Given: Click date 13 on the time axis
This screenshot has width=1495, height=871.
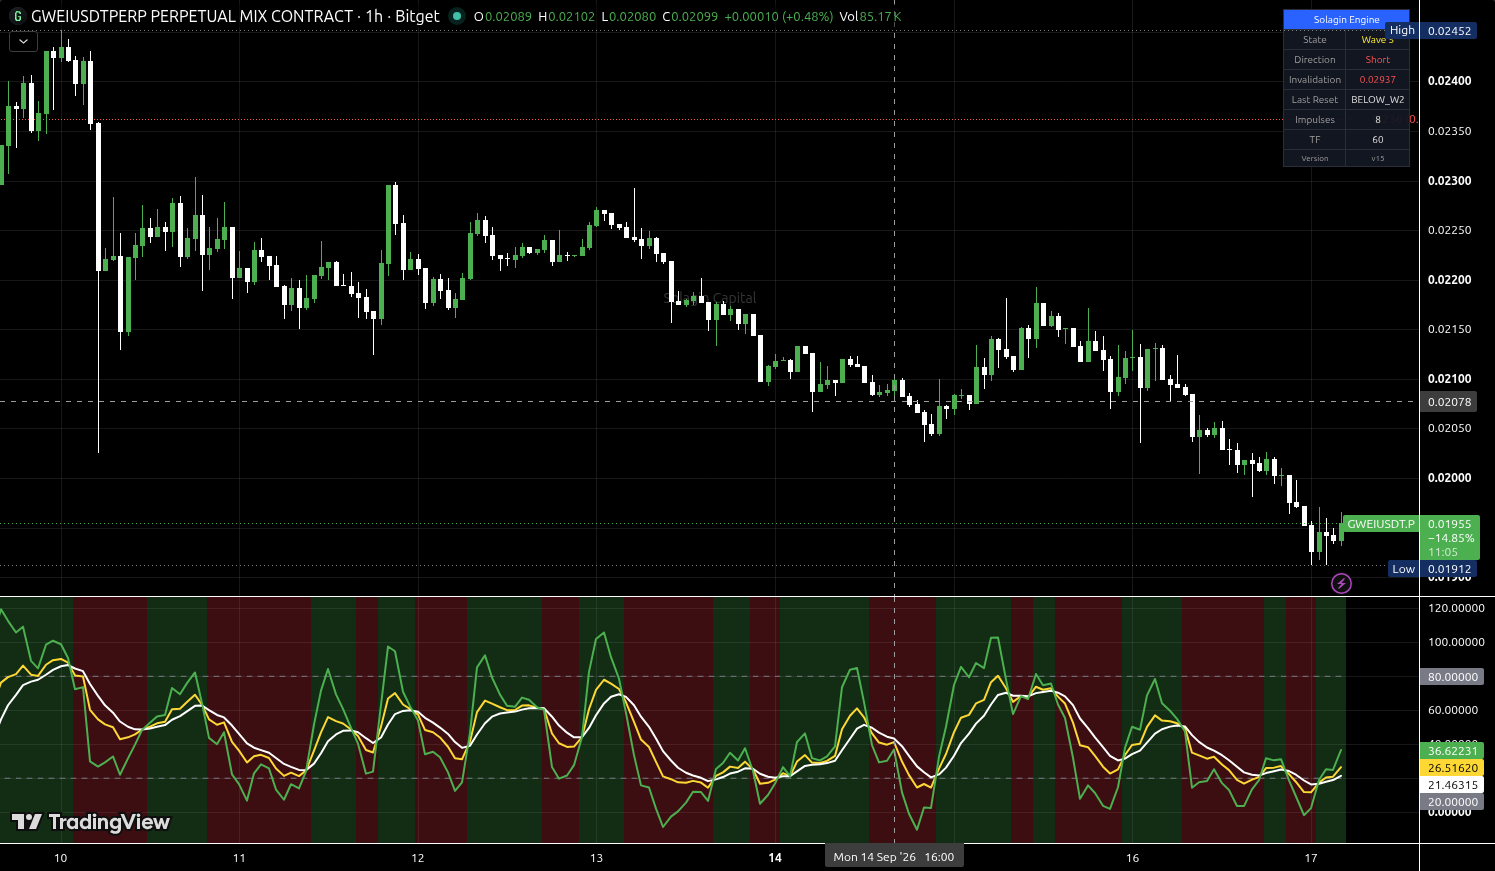Looking at the screenshot, I should pyautogui.click(x=596, y=858).
